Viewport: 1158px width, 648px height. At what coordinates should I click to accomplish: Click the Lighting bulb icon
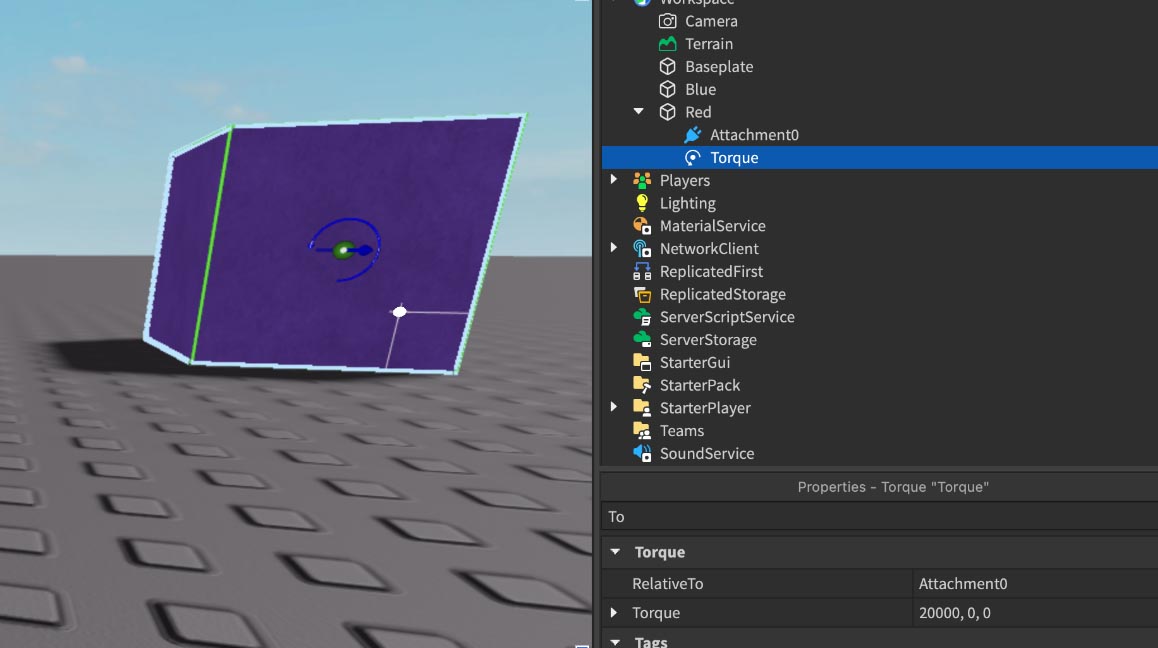pos(642,203)
